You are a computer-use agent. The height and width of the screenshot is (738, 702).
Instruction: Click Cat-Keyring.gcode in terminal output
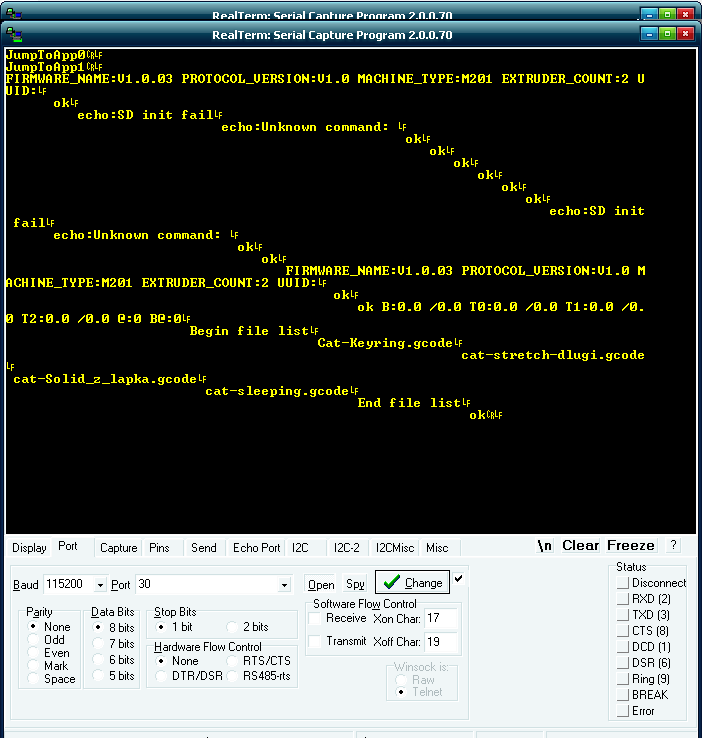[x=385, y=343]
